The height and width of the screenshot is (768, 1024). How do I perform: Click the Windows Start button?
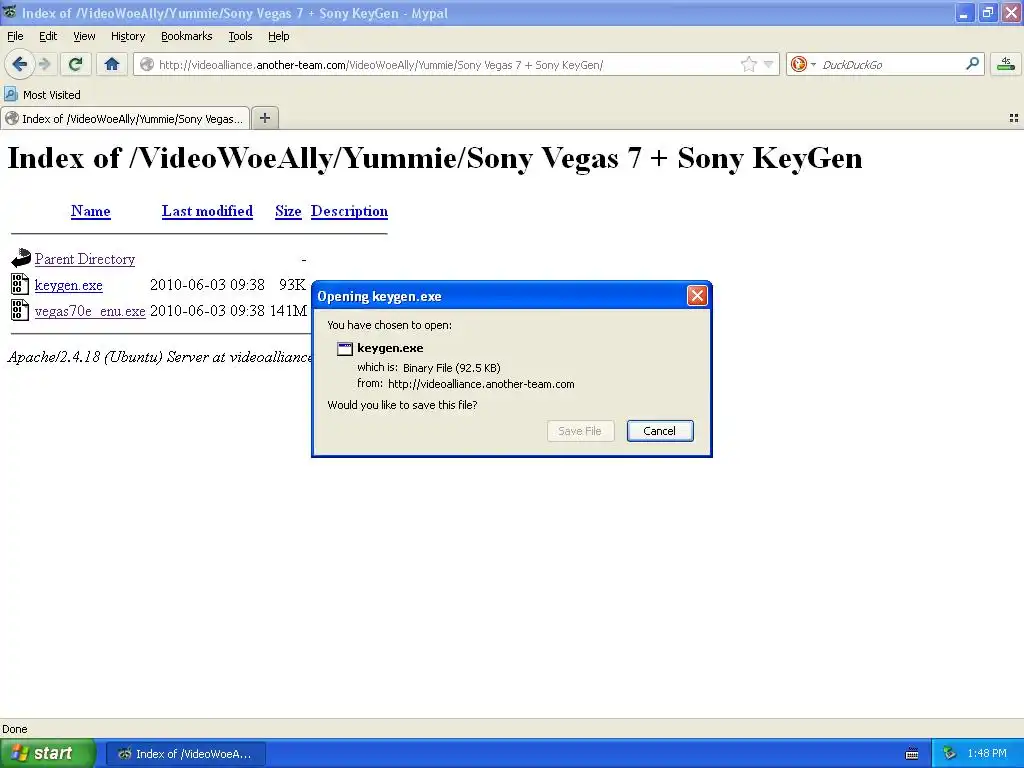pos(48,753)
